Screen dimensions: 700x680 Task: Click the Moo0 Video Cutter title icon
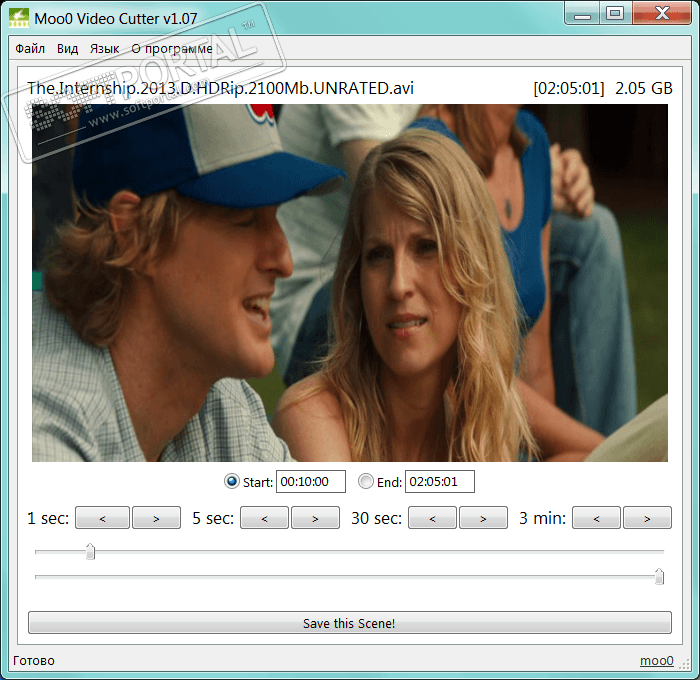19,18
